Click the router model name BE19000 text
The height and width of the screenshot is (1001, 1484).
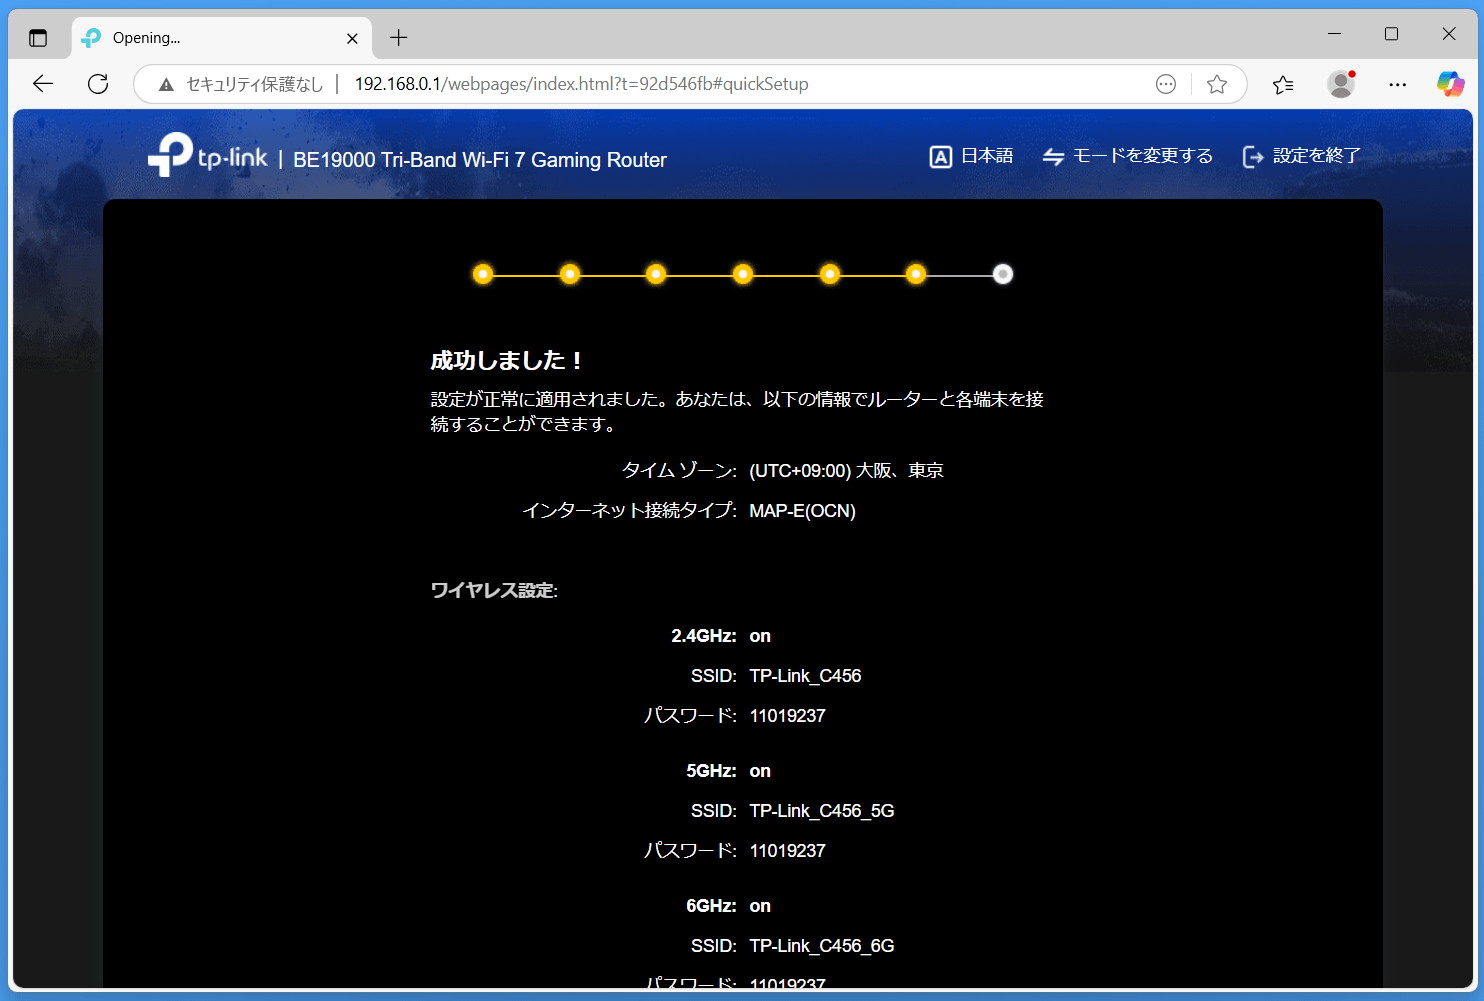(480, 160)
